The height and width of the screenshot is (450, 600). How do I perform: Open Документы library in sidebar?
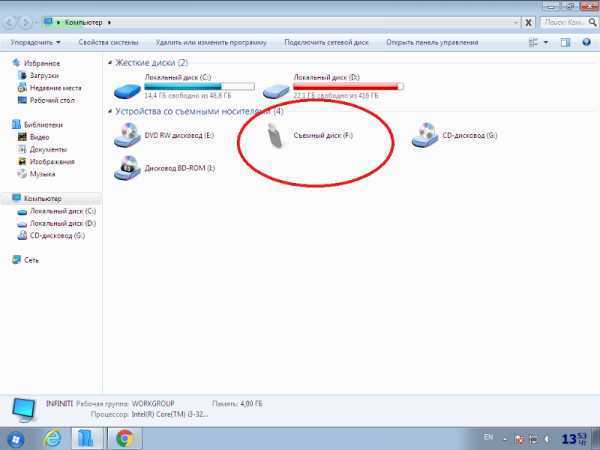[48, 149]
